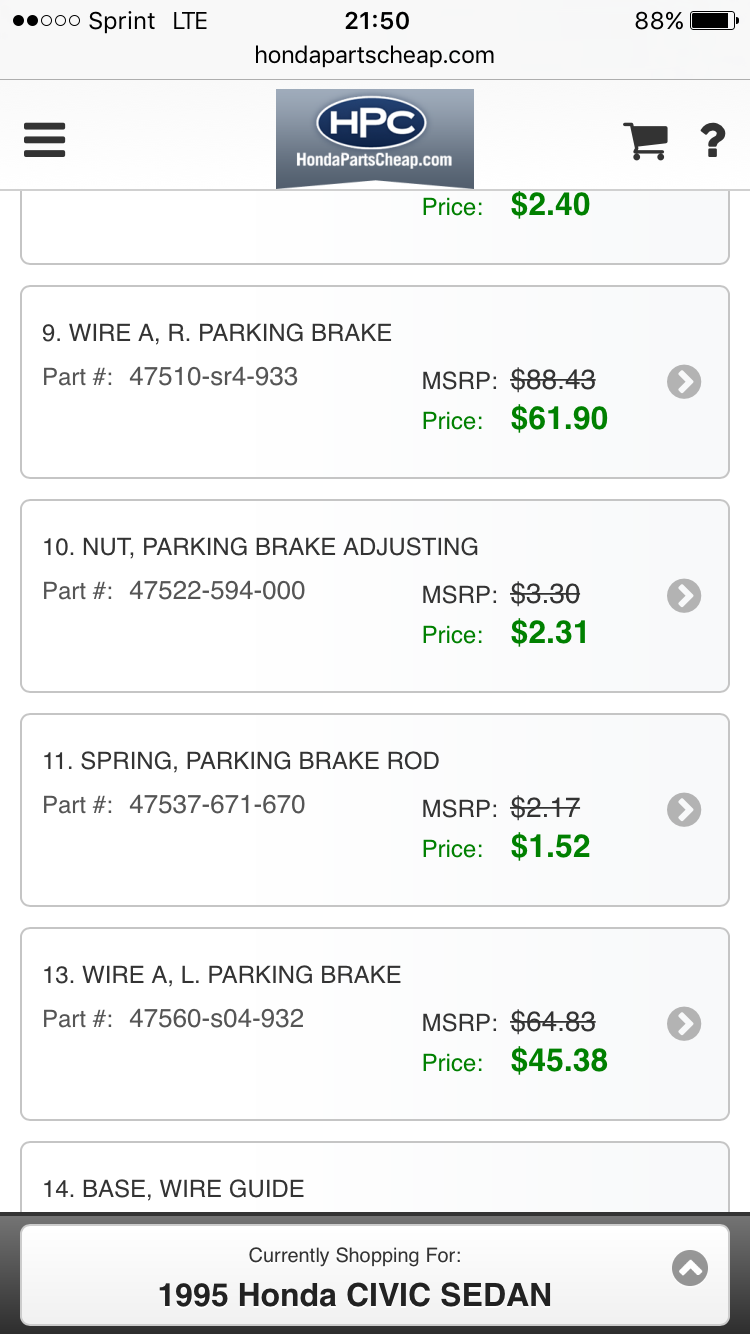This screenshot has width=750, height=1334.
Task: Tap the HondaPartsCheap.com HPC logo
Action: point(374,136)
